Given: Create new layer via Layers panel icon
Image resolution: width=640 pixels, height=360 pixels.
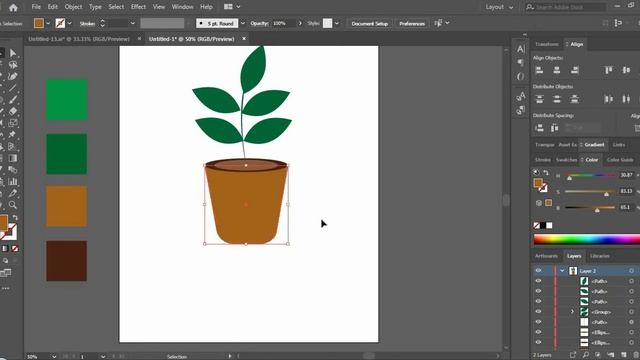Looking at the screenshot, I should [x=623, y=355].
